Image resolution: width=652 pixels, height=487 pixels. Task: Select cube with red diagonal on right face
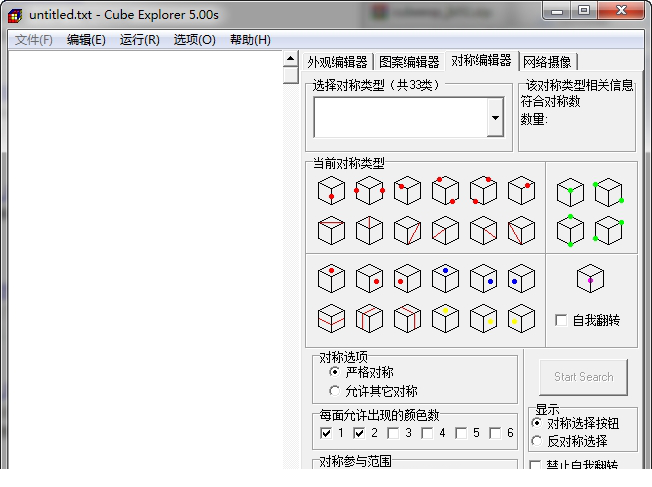(x=407, y=230)
